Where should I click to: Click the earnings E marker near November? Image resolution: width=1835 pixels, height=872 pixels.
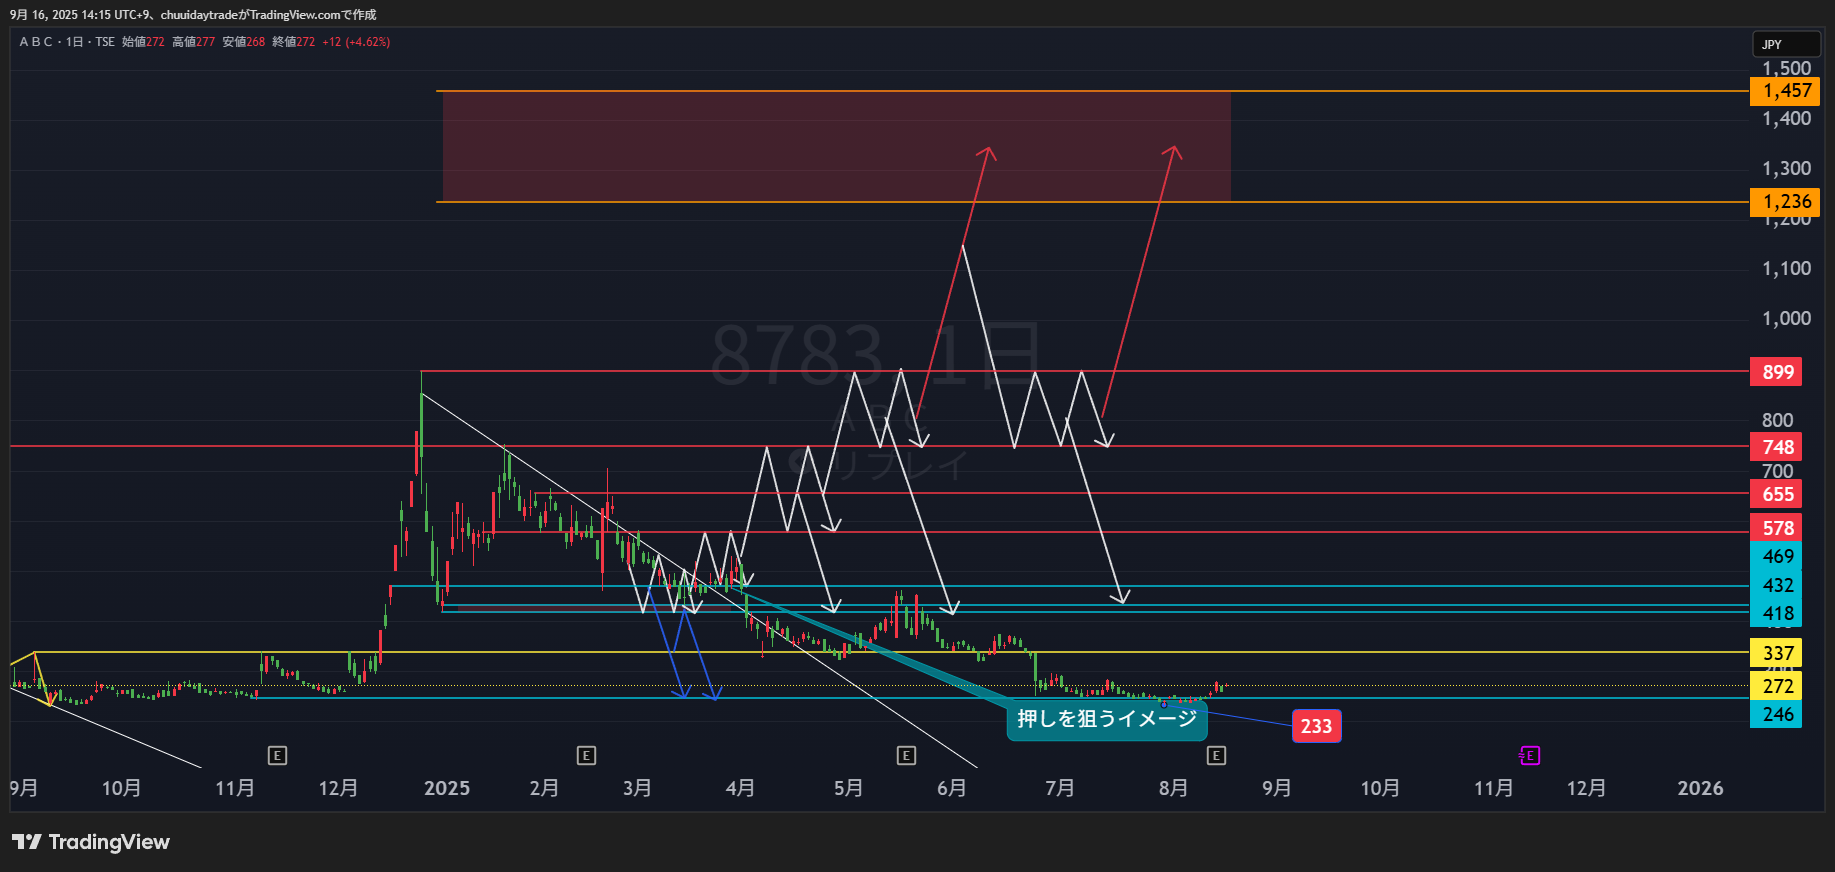[x=278, y=755]
